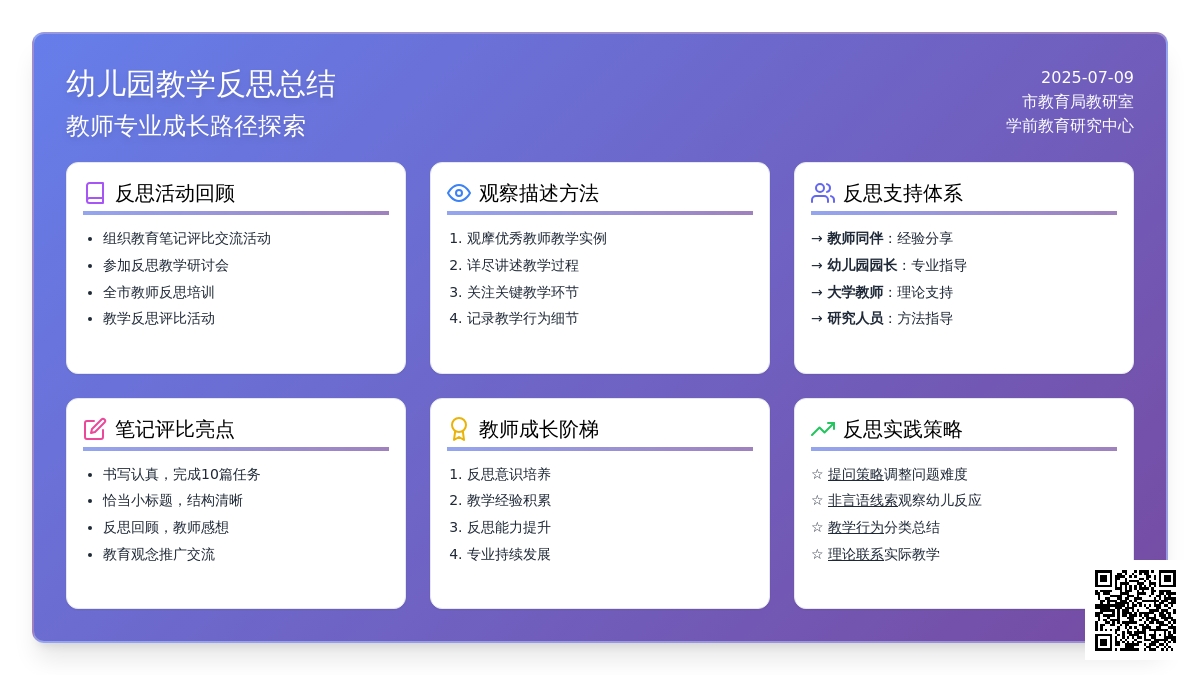Select the bullet 反思回顾，教师感想
Screen dimensions: 1200x675
tap(166, 527)
